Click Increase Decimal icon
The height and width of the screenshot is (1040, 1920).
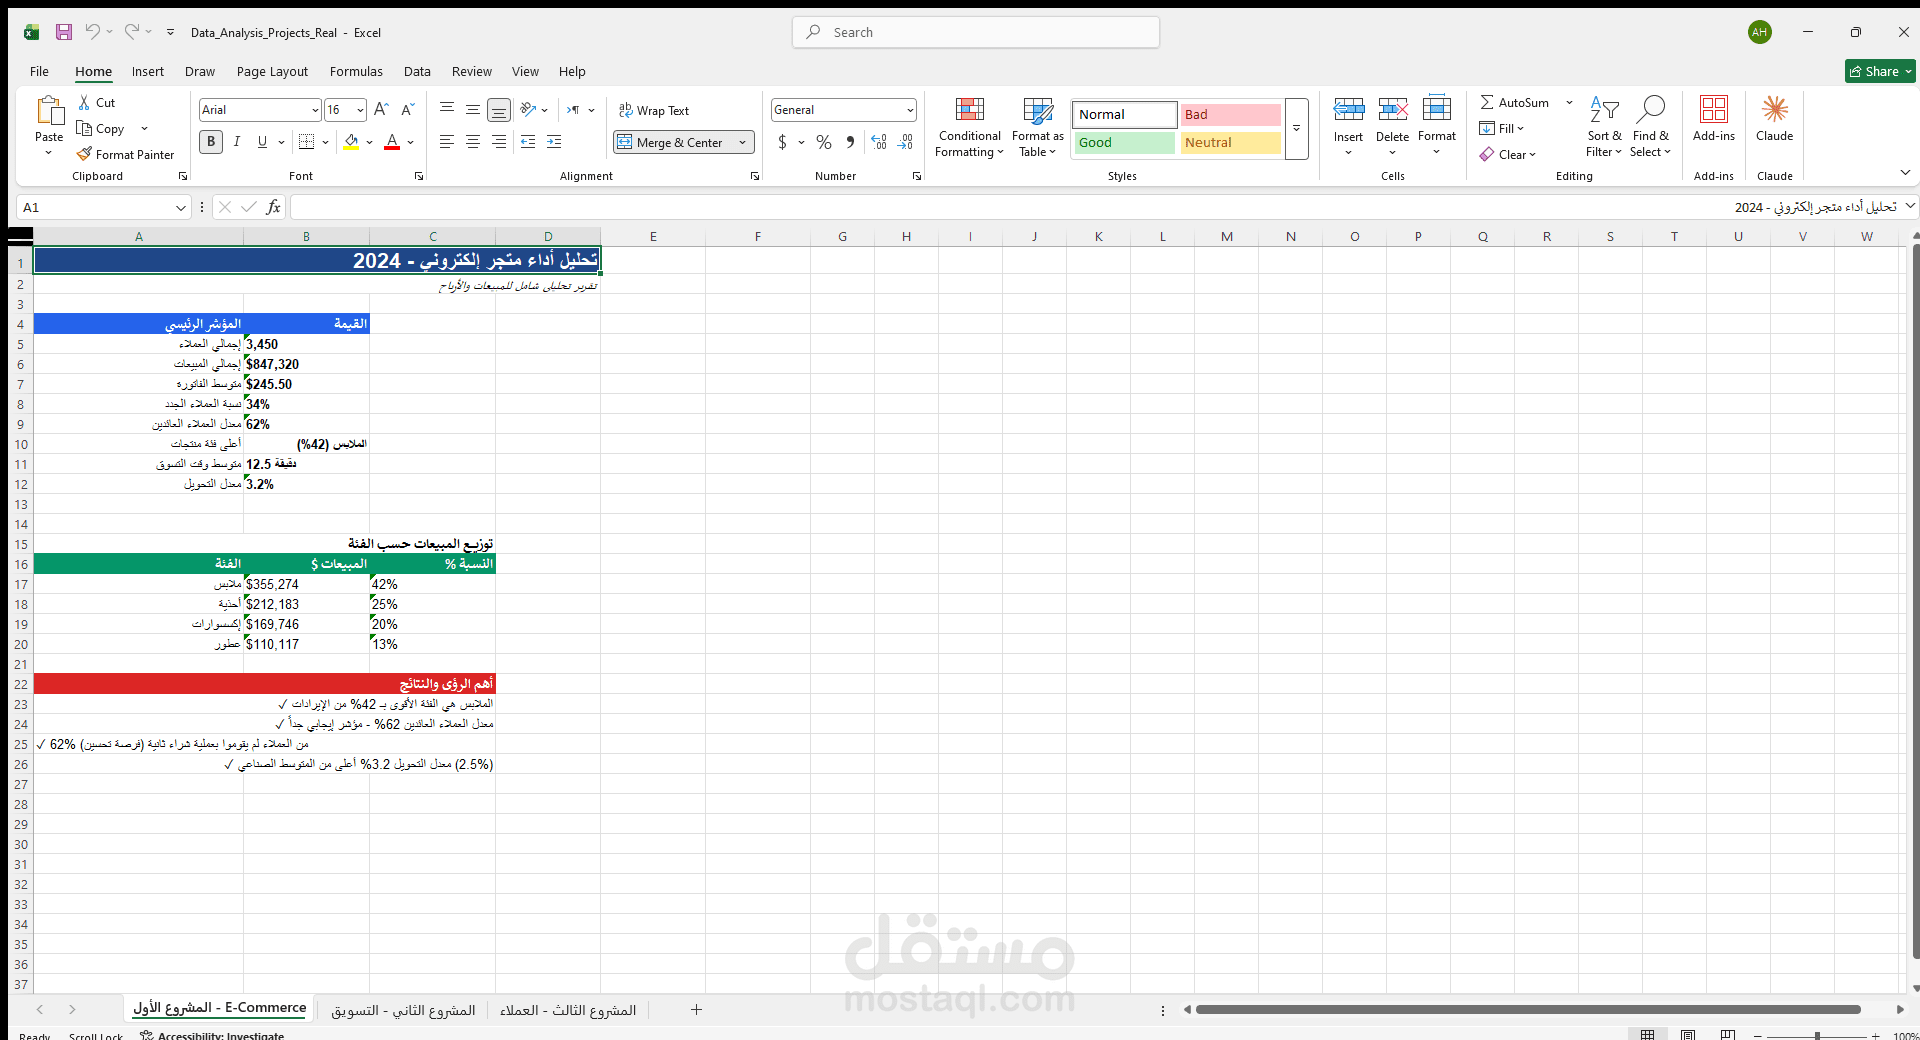point(879,142)
